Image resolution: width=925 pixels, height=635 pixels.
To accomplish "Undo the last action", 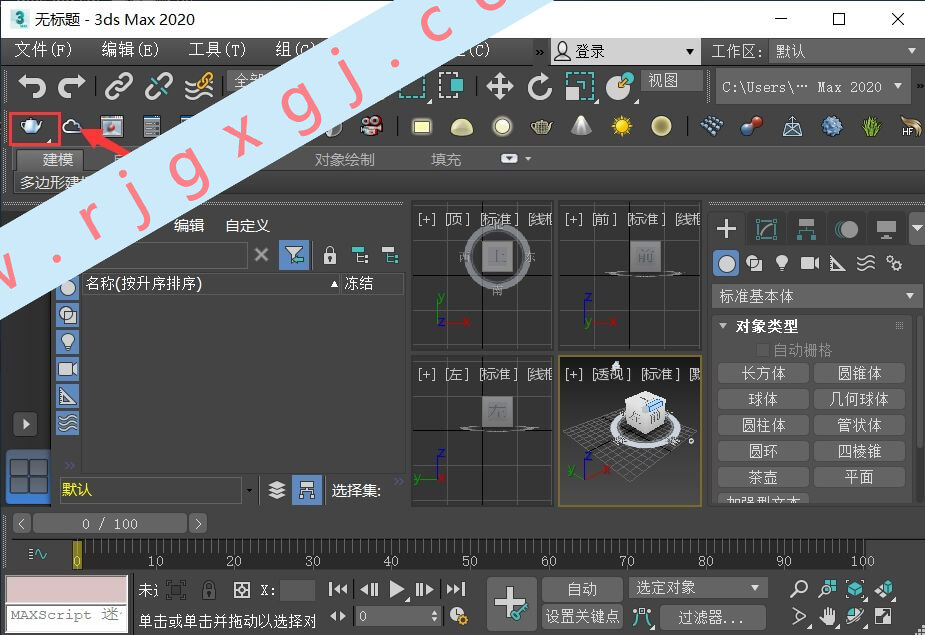I will click(32, 87).
